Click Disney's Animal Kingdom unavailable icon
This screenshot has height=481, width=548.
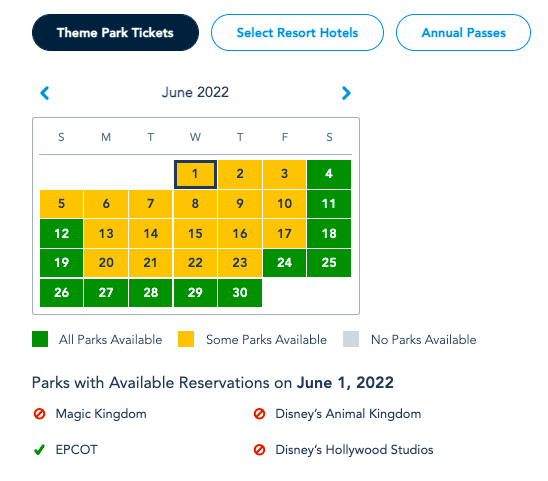click(x=259, y=414)
